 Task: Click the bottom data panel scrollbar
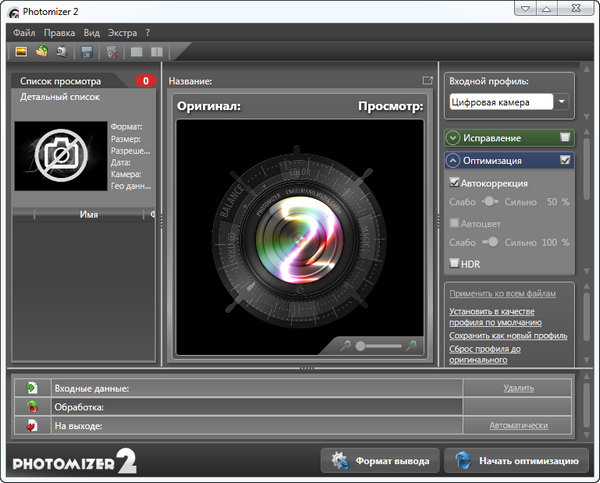tap(587, 405)
